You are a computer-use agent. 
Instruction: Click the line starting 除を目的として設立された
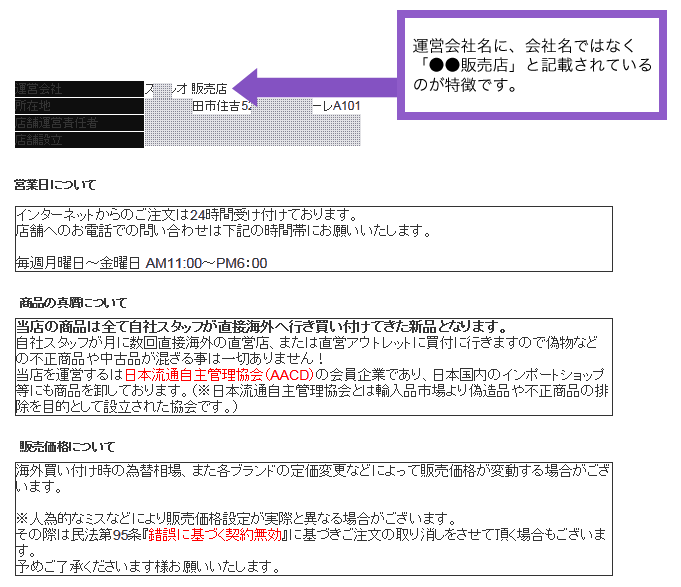coord(127,406)
